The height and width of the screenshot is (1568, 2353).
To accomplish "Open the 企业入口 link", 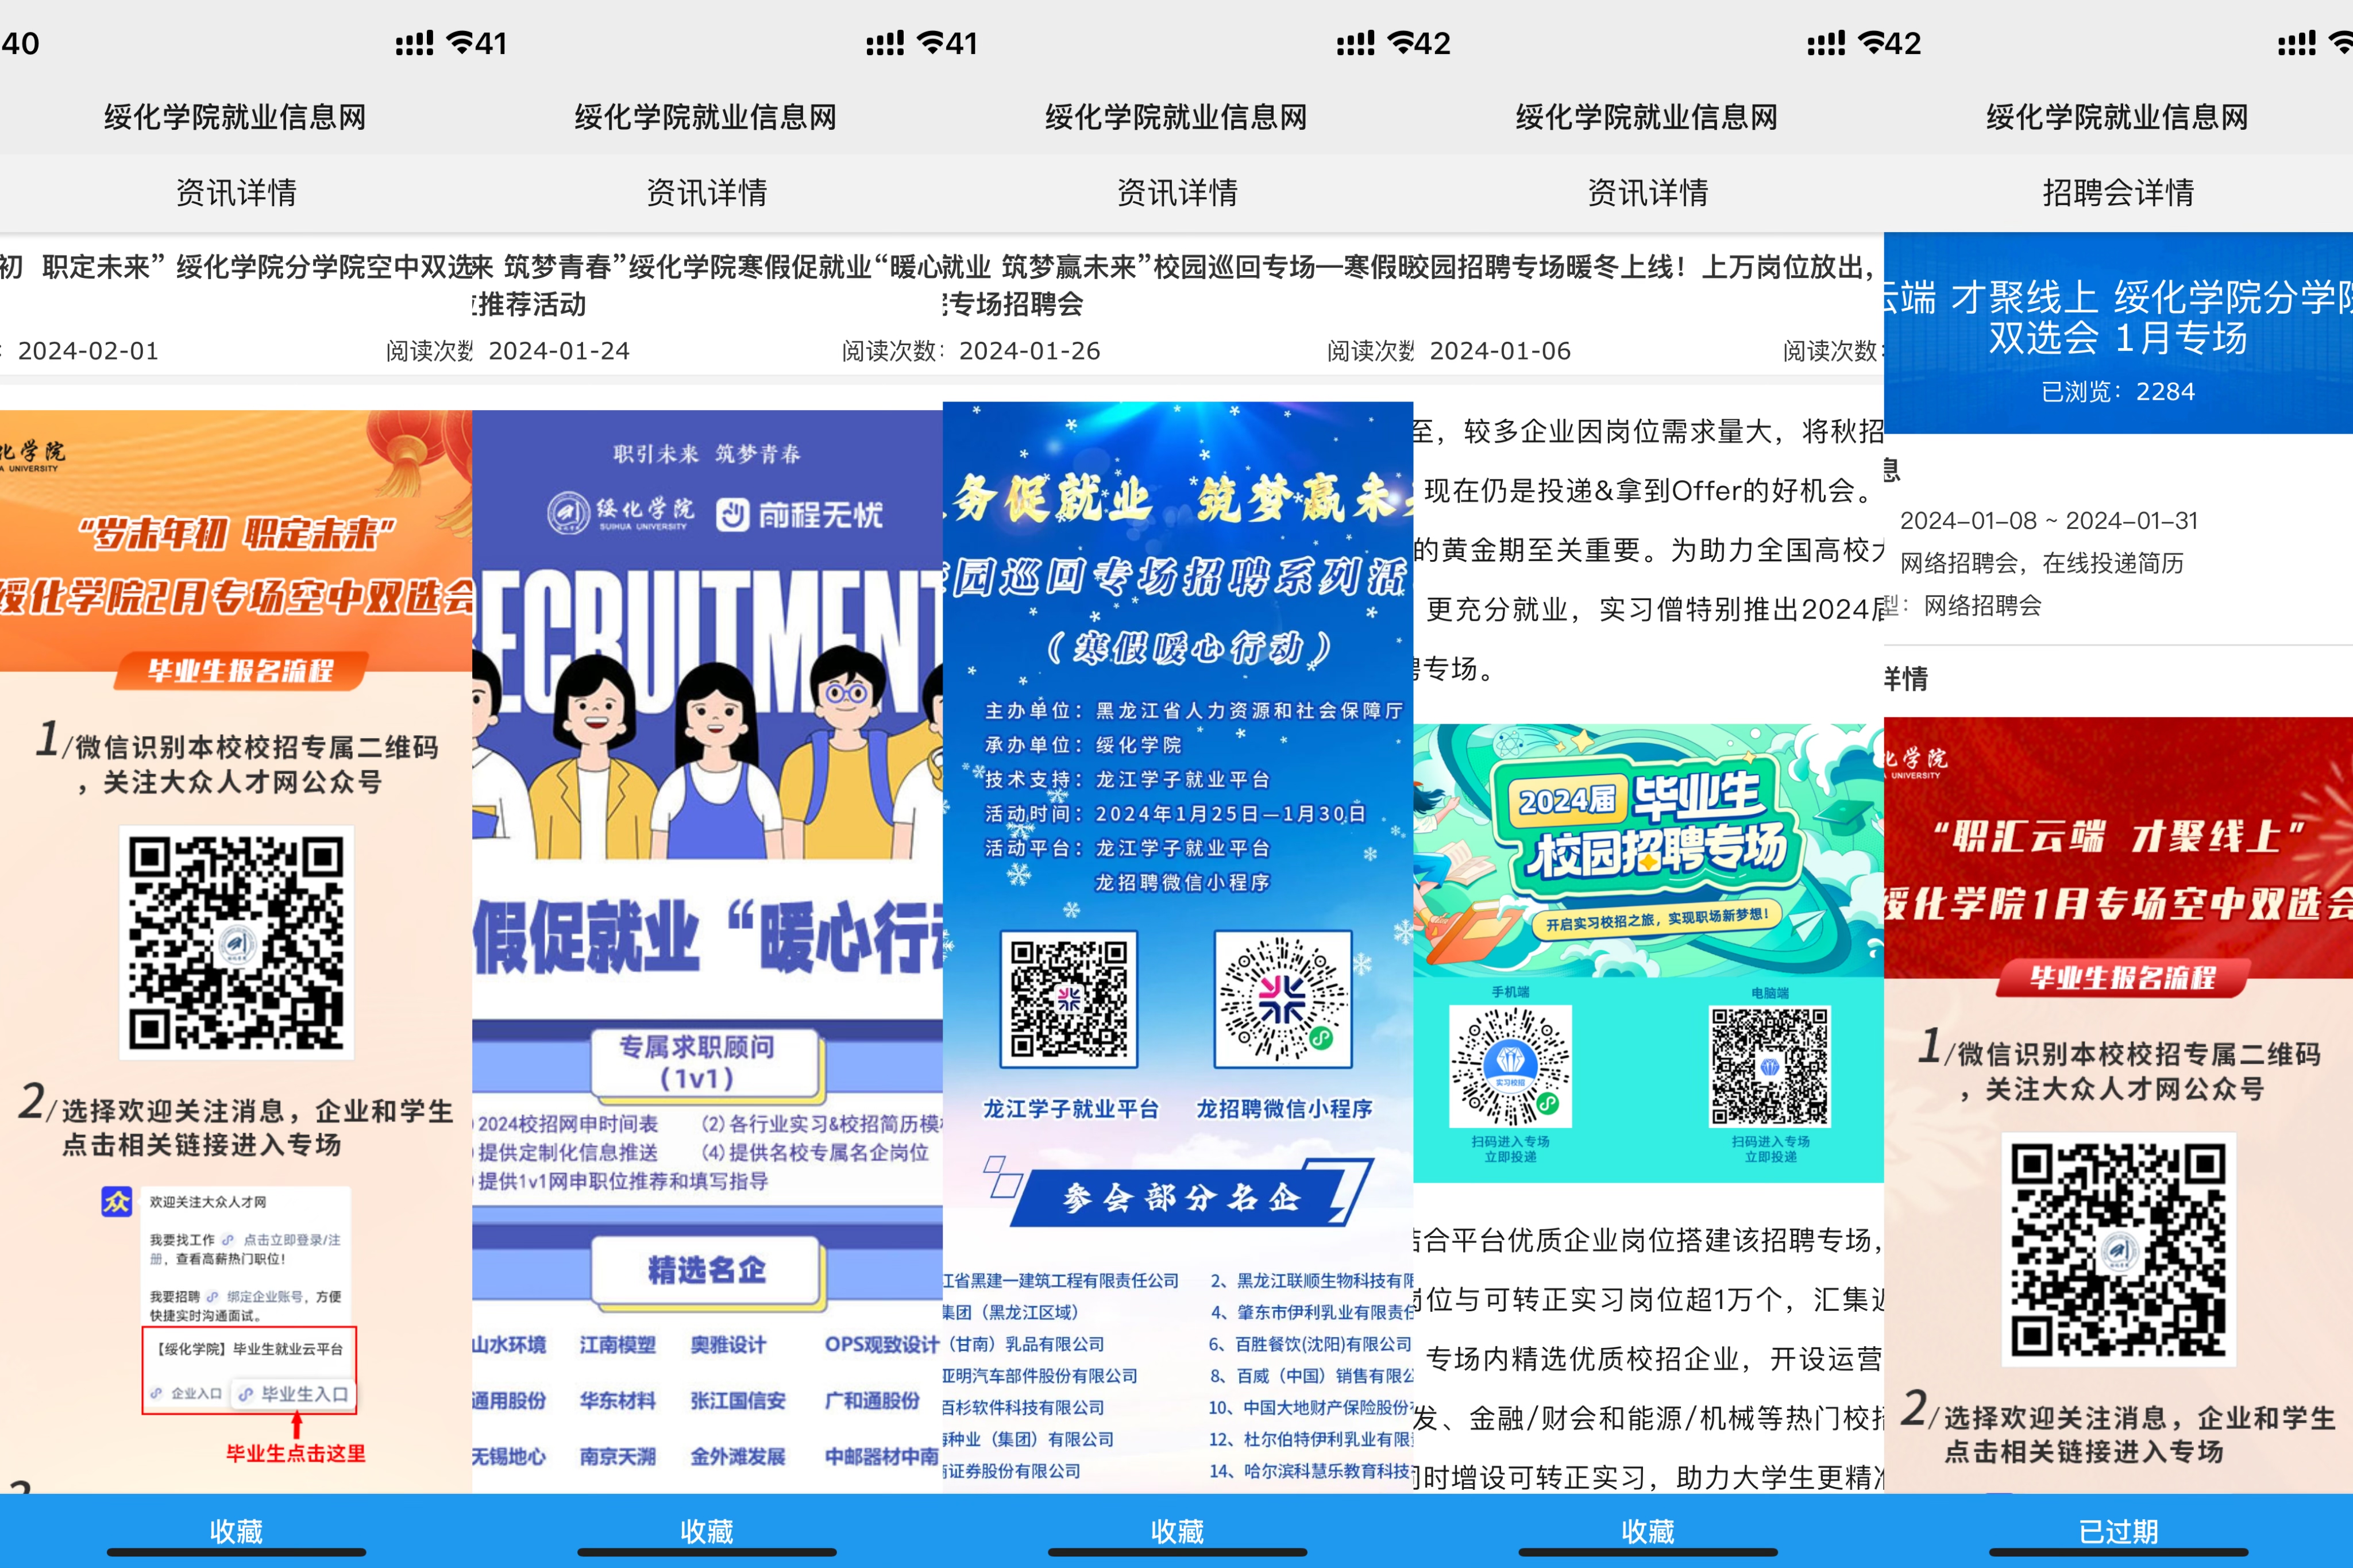I will [187, 1393].
